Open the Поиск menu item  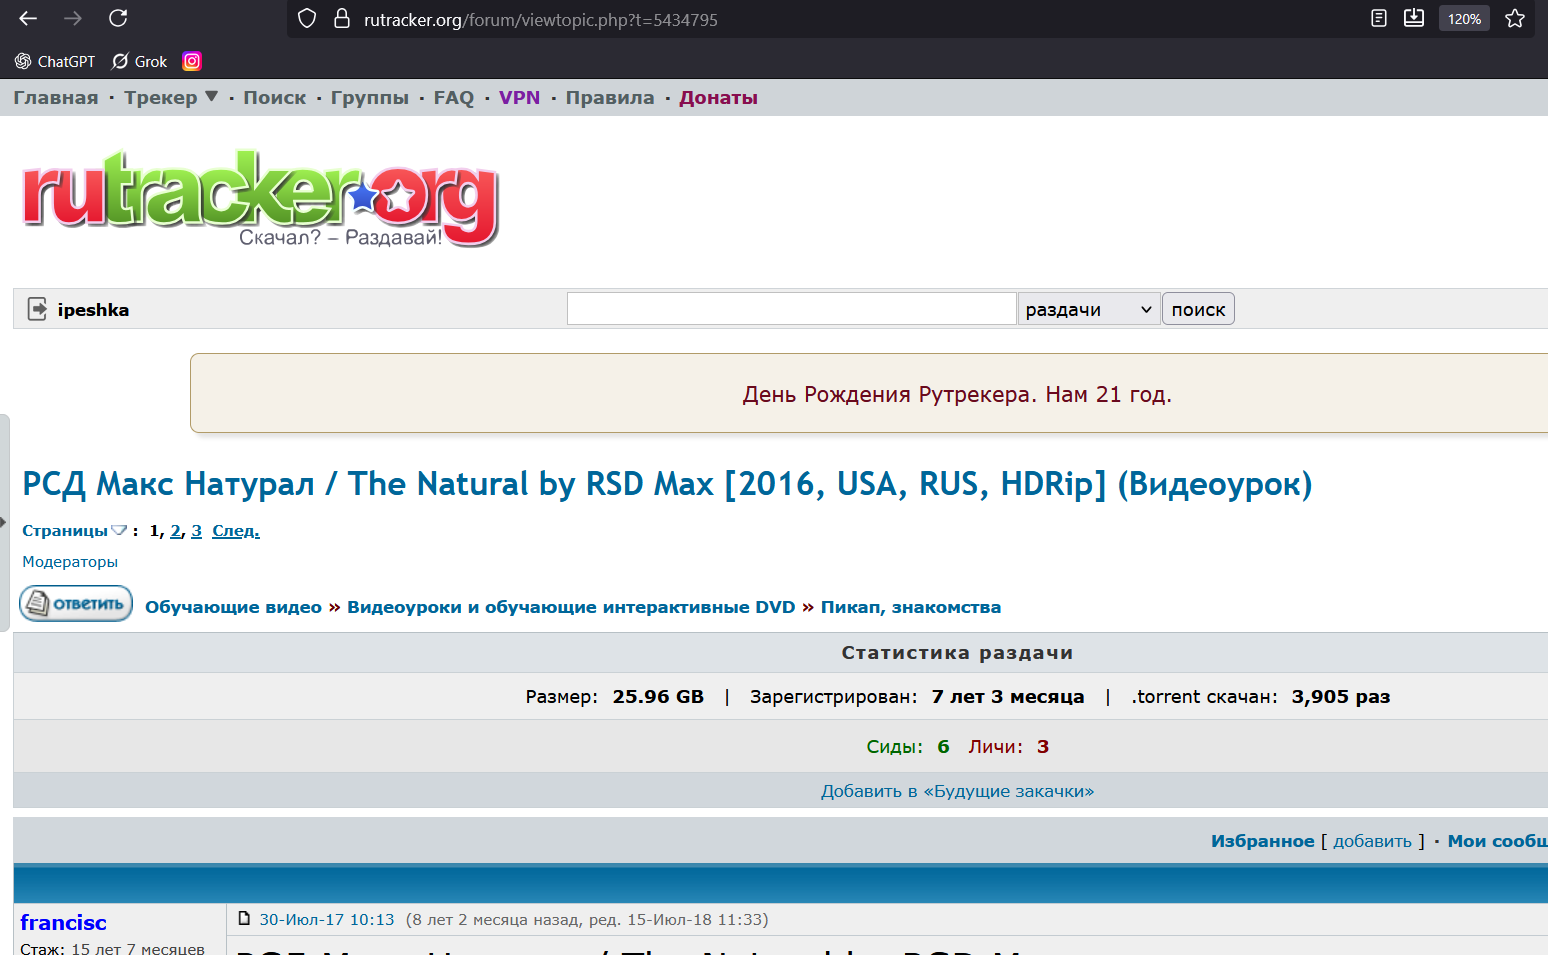point(275,98)
